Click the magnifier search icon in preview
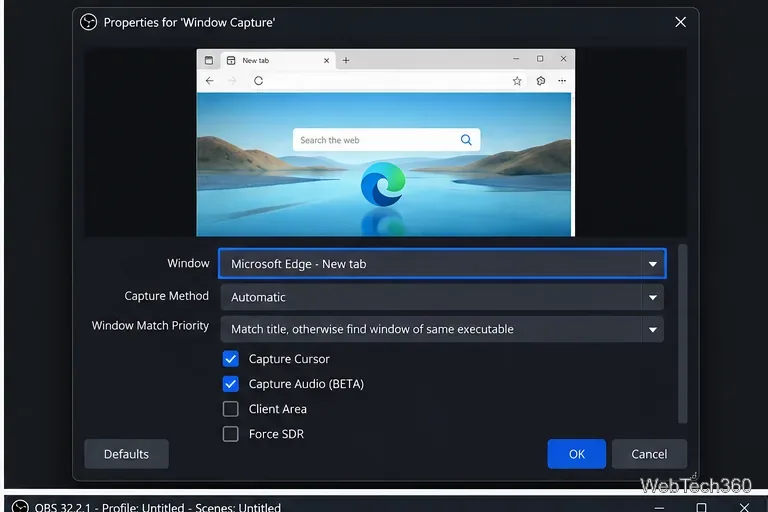This screenshot has width=768, height=512. pos(466,140)
